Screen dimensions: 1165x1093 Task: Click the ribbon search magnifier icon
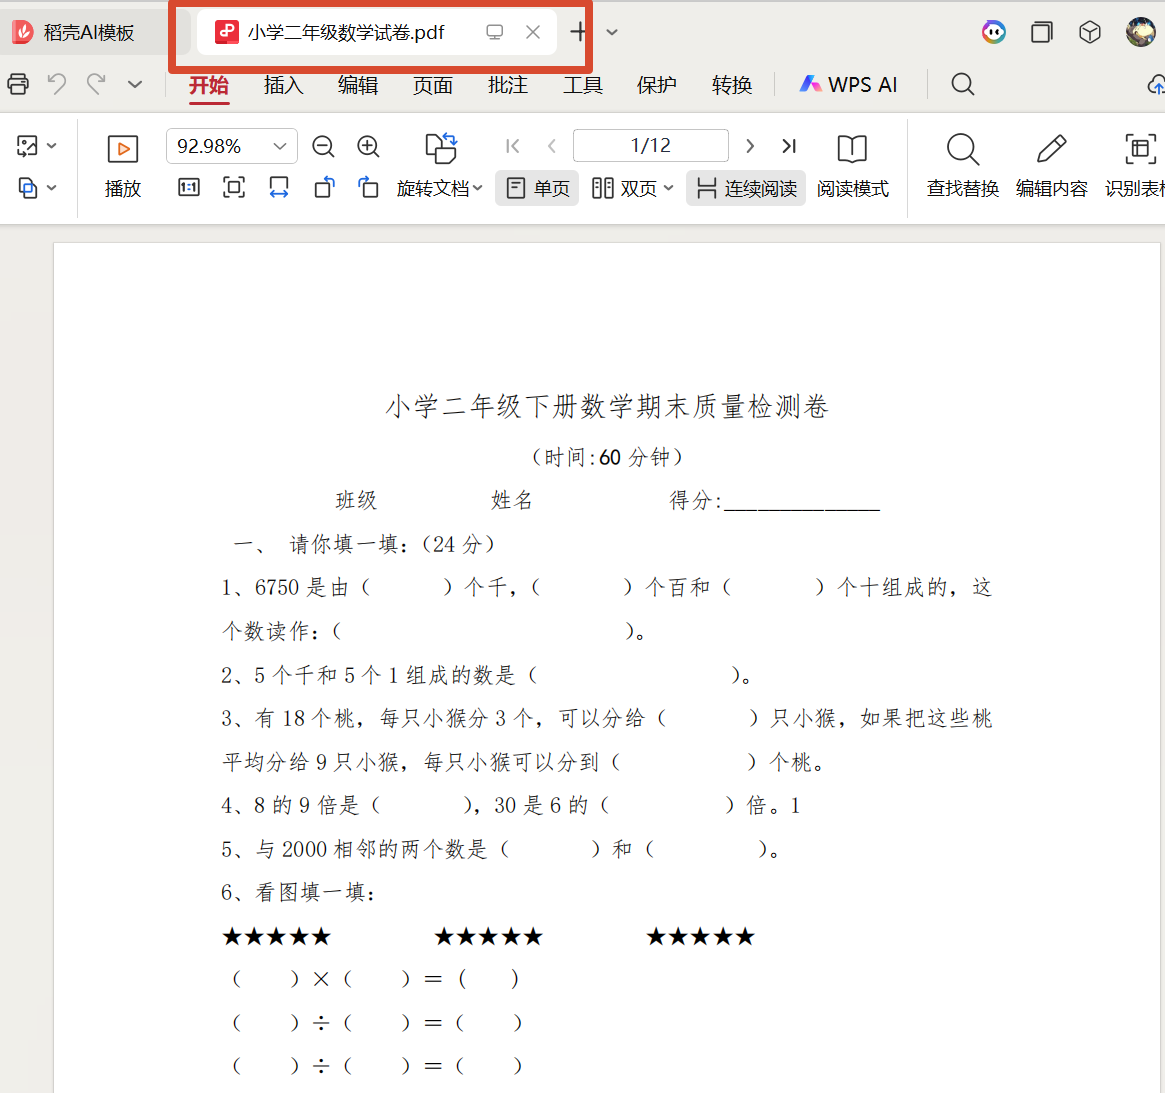pyautogui.click(x=963, y=85)
